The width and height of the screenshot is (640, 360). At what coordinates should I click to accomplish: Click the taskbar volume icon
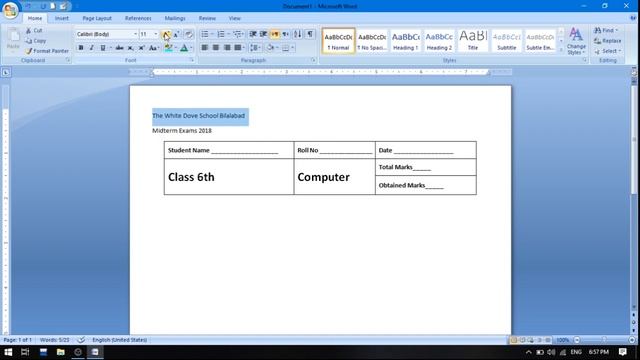click(551, 352)
